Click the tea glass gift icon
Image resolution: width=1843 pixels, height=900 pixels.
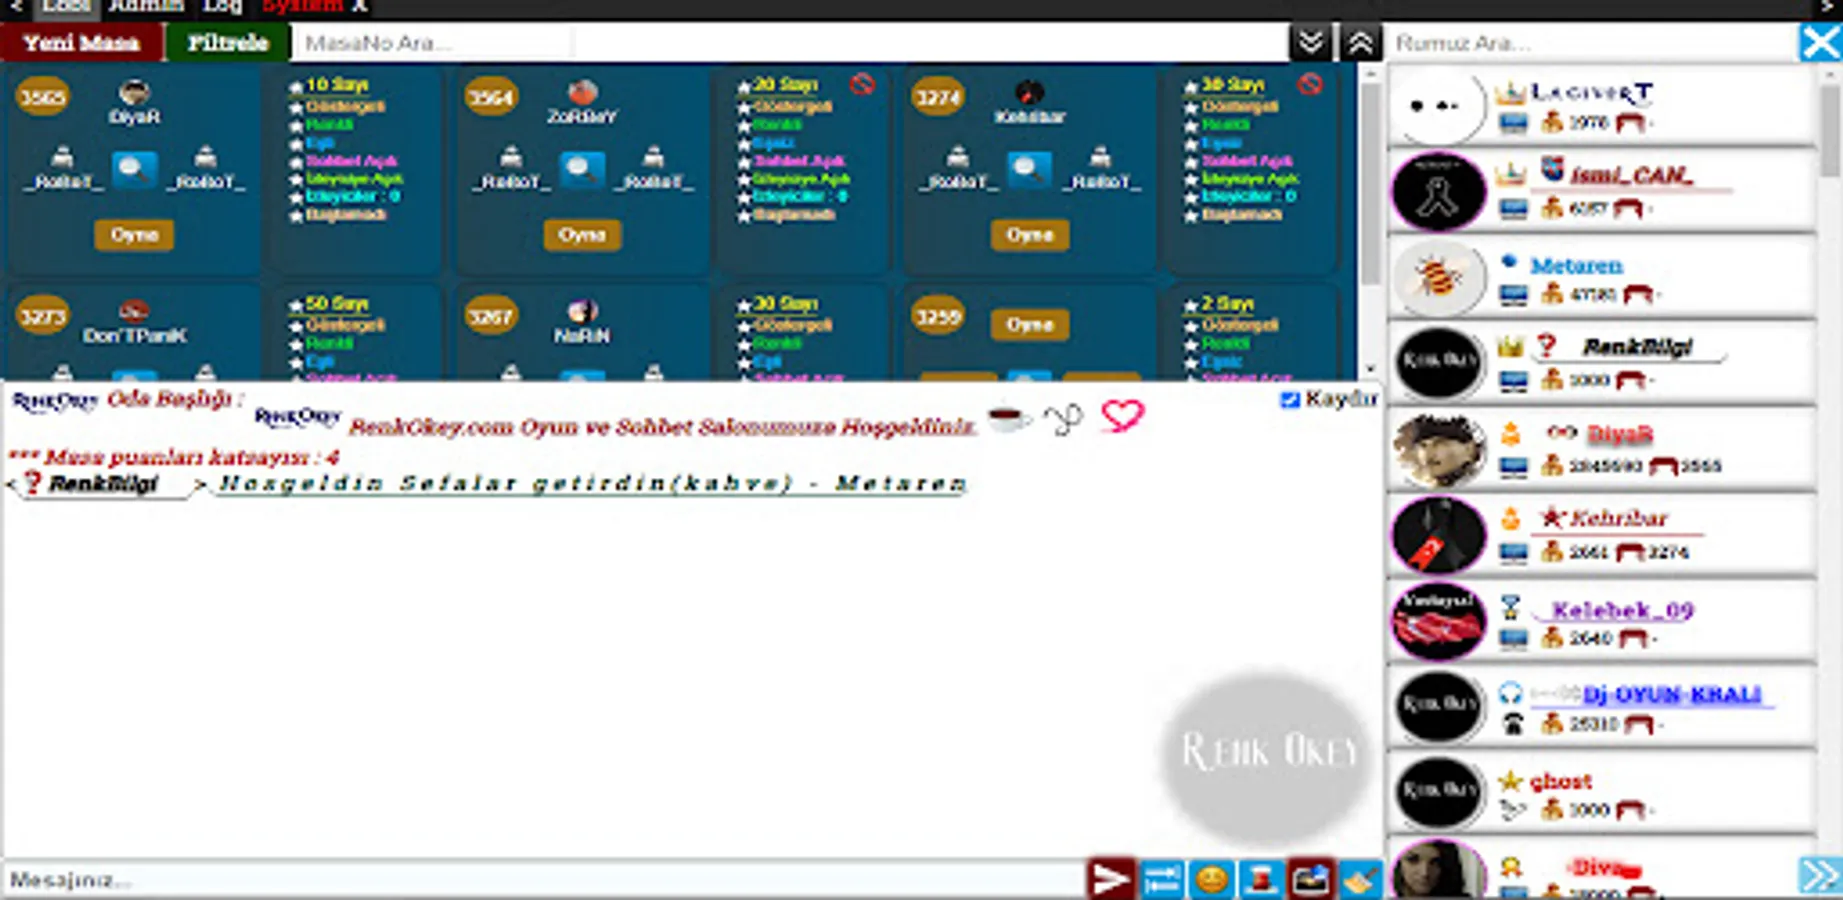coord(1261,879)
